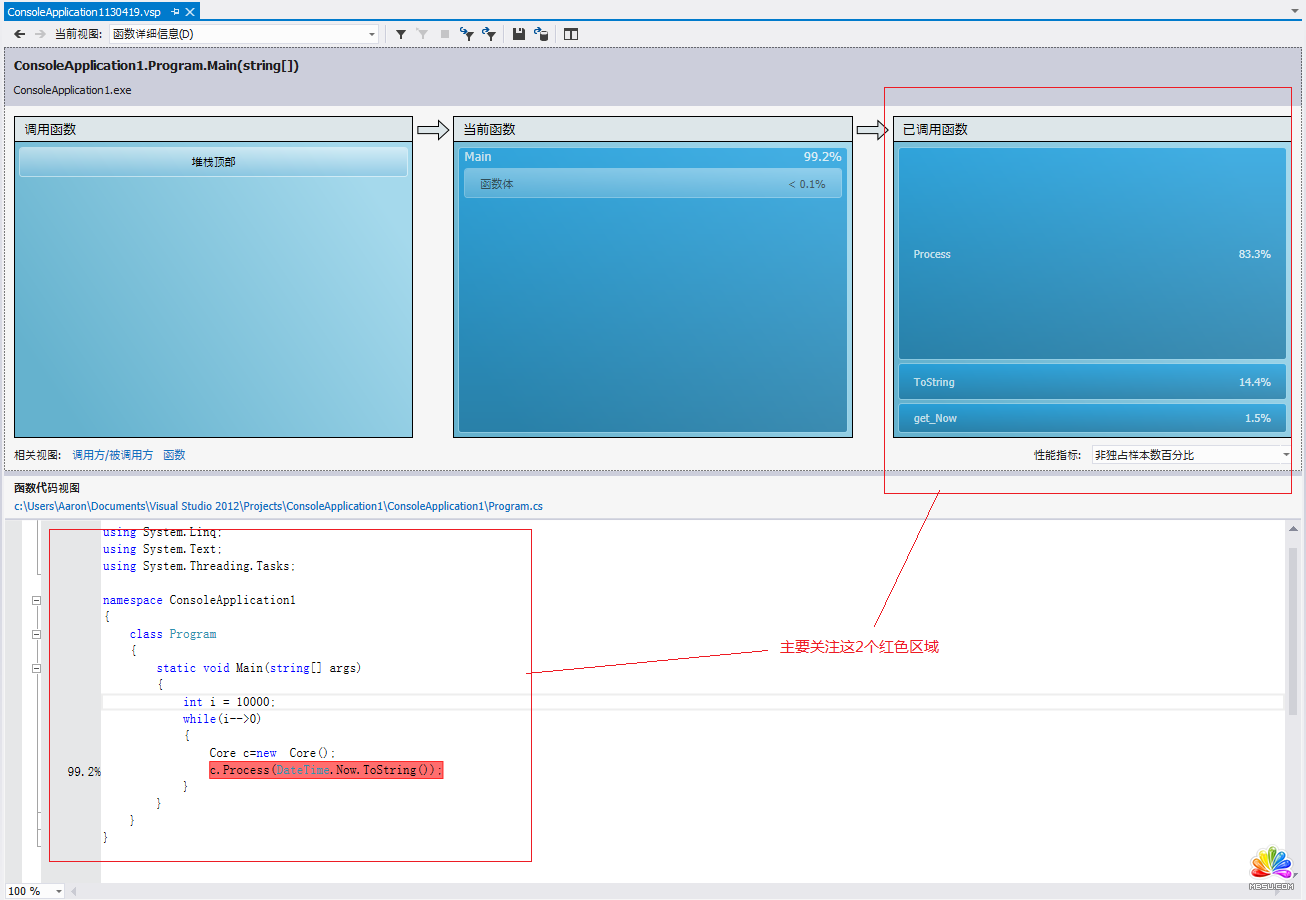Click the back navigation arrow in toolbar

tap(19, 34)
